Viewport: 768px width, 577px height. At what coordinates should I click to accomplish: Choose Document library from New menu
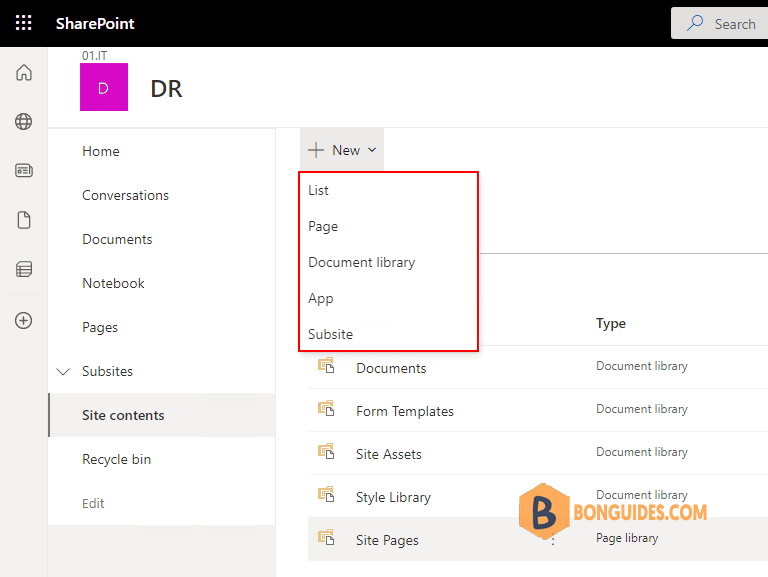click(388, 263)
